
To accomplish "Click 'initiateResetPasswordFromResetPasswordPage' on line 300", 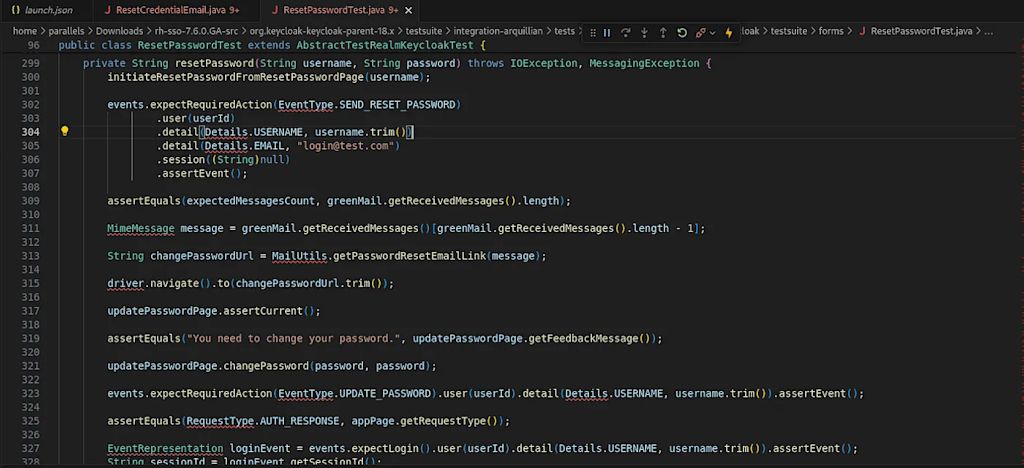I will tap(235, 77).
